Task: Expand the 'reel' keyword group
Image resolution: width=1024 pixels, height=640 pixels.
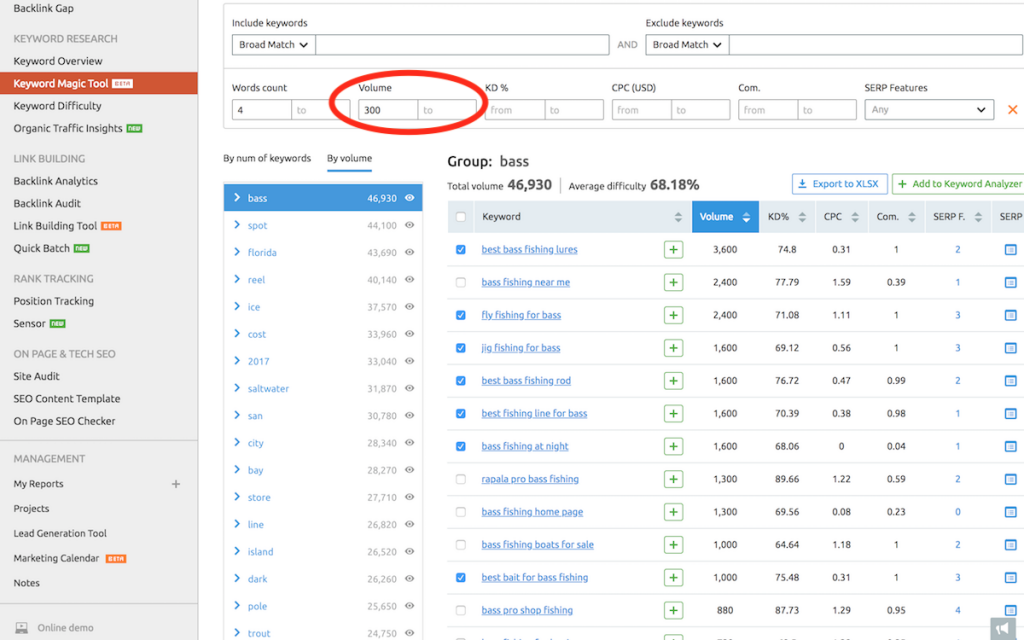Action: coord(236,280)
